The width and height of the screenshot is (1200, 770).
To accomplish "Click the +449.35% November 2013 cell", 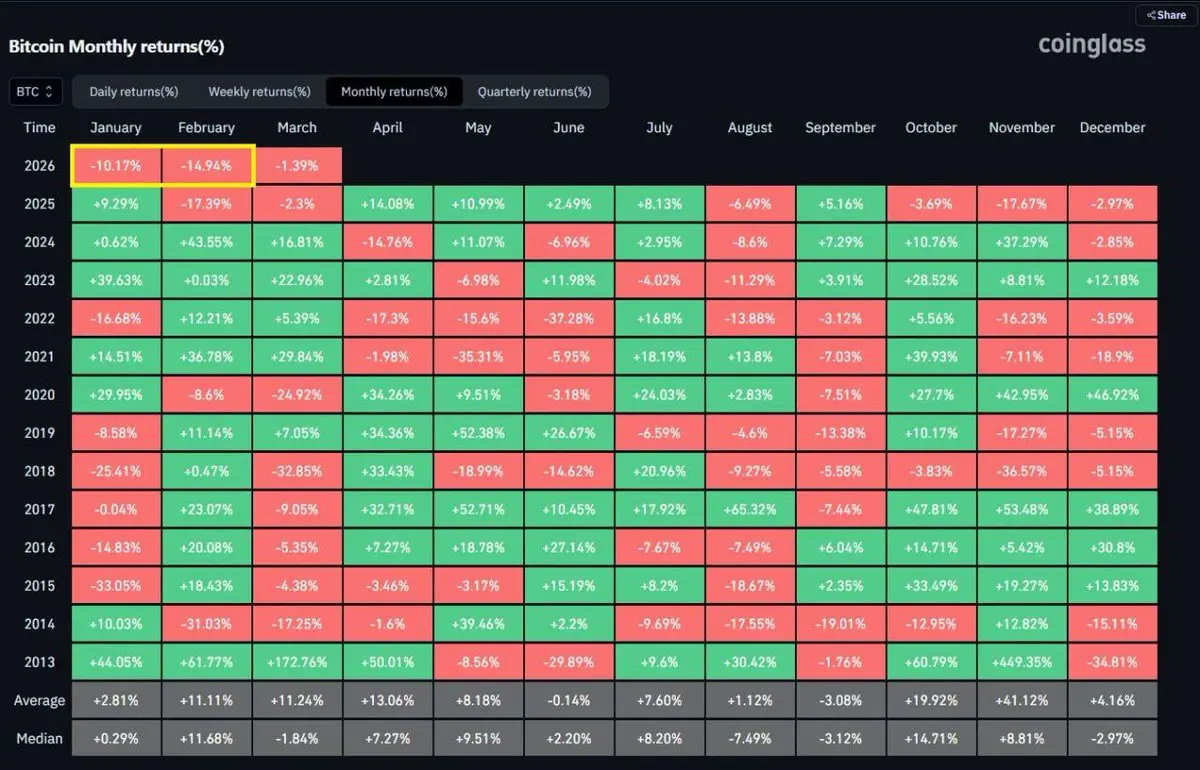I will (1021, 662).
